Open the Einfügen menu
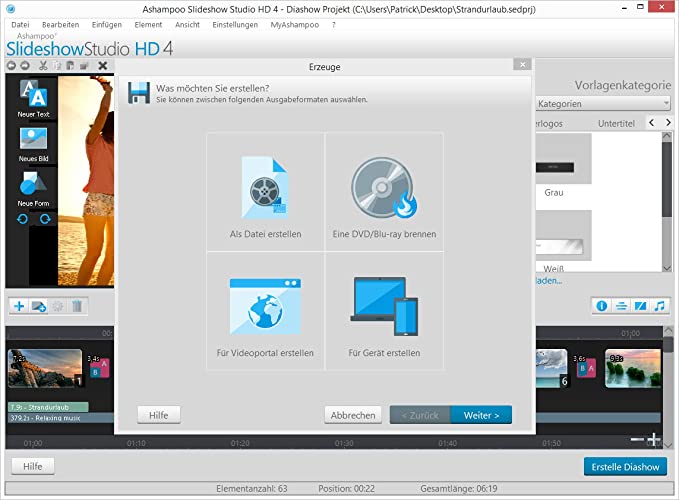 (106, 24)
